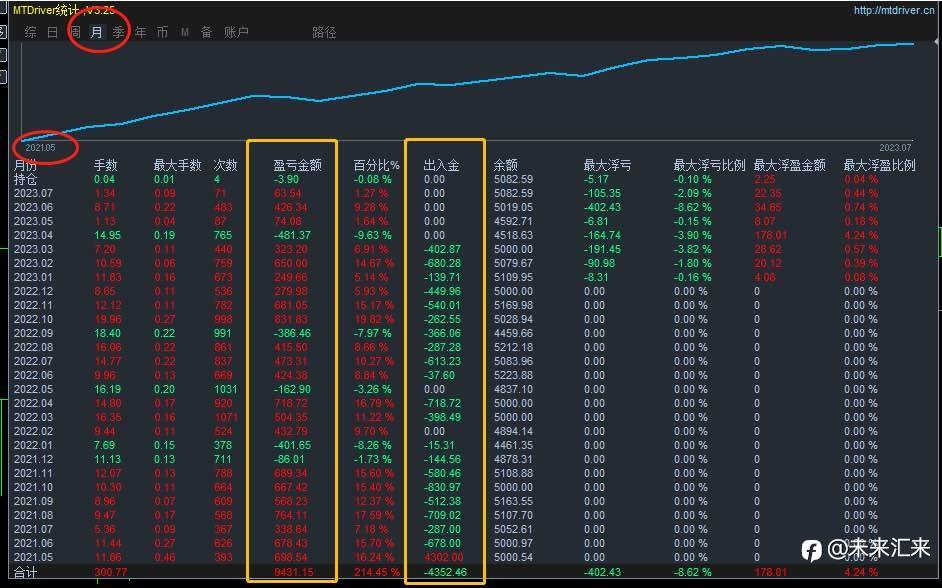Open the 备 notes tab

click(x=207, y=32)
